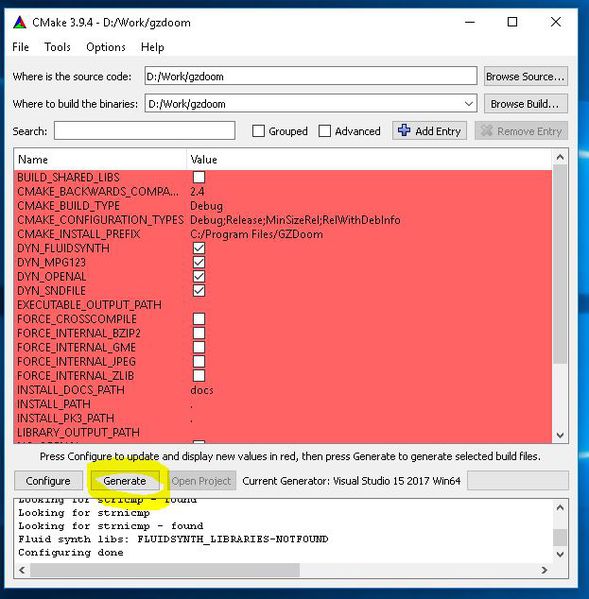Enable FORCE_INTERNAL_JPEG checkbox
Image resolution: width=589 pixels, height=599 pixels.
click(x=199, y=361)
